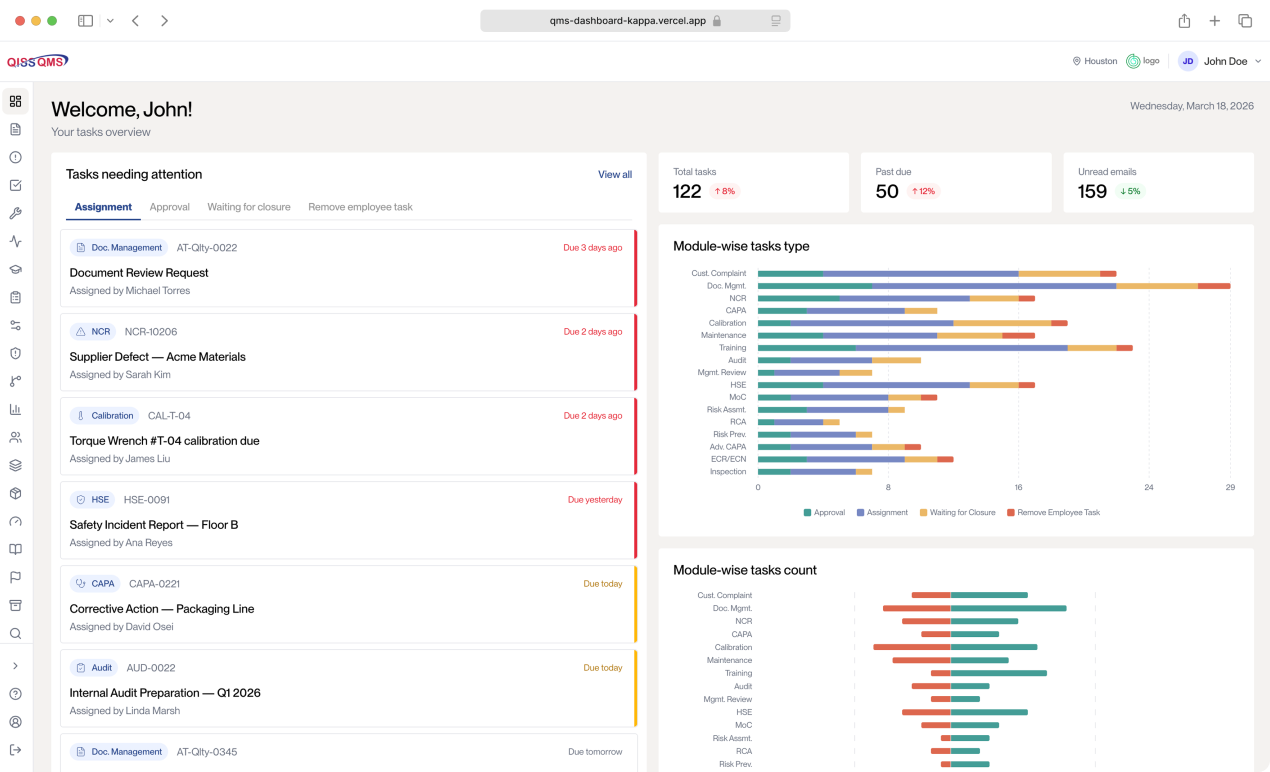Click the QISS QMS logo

(x=37, y=61)
